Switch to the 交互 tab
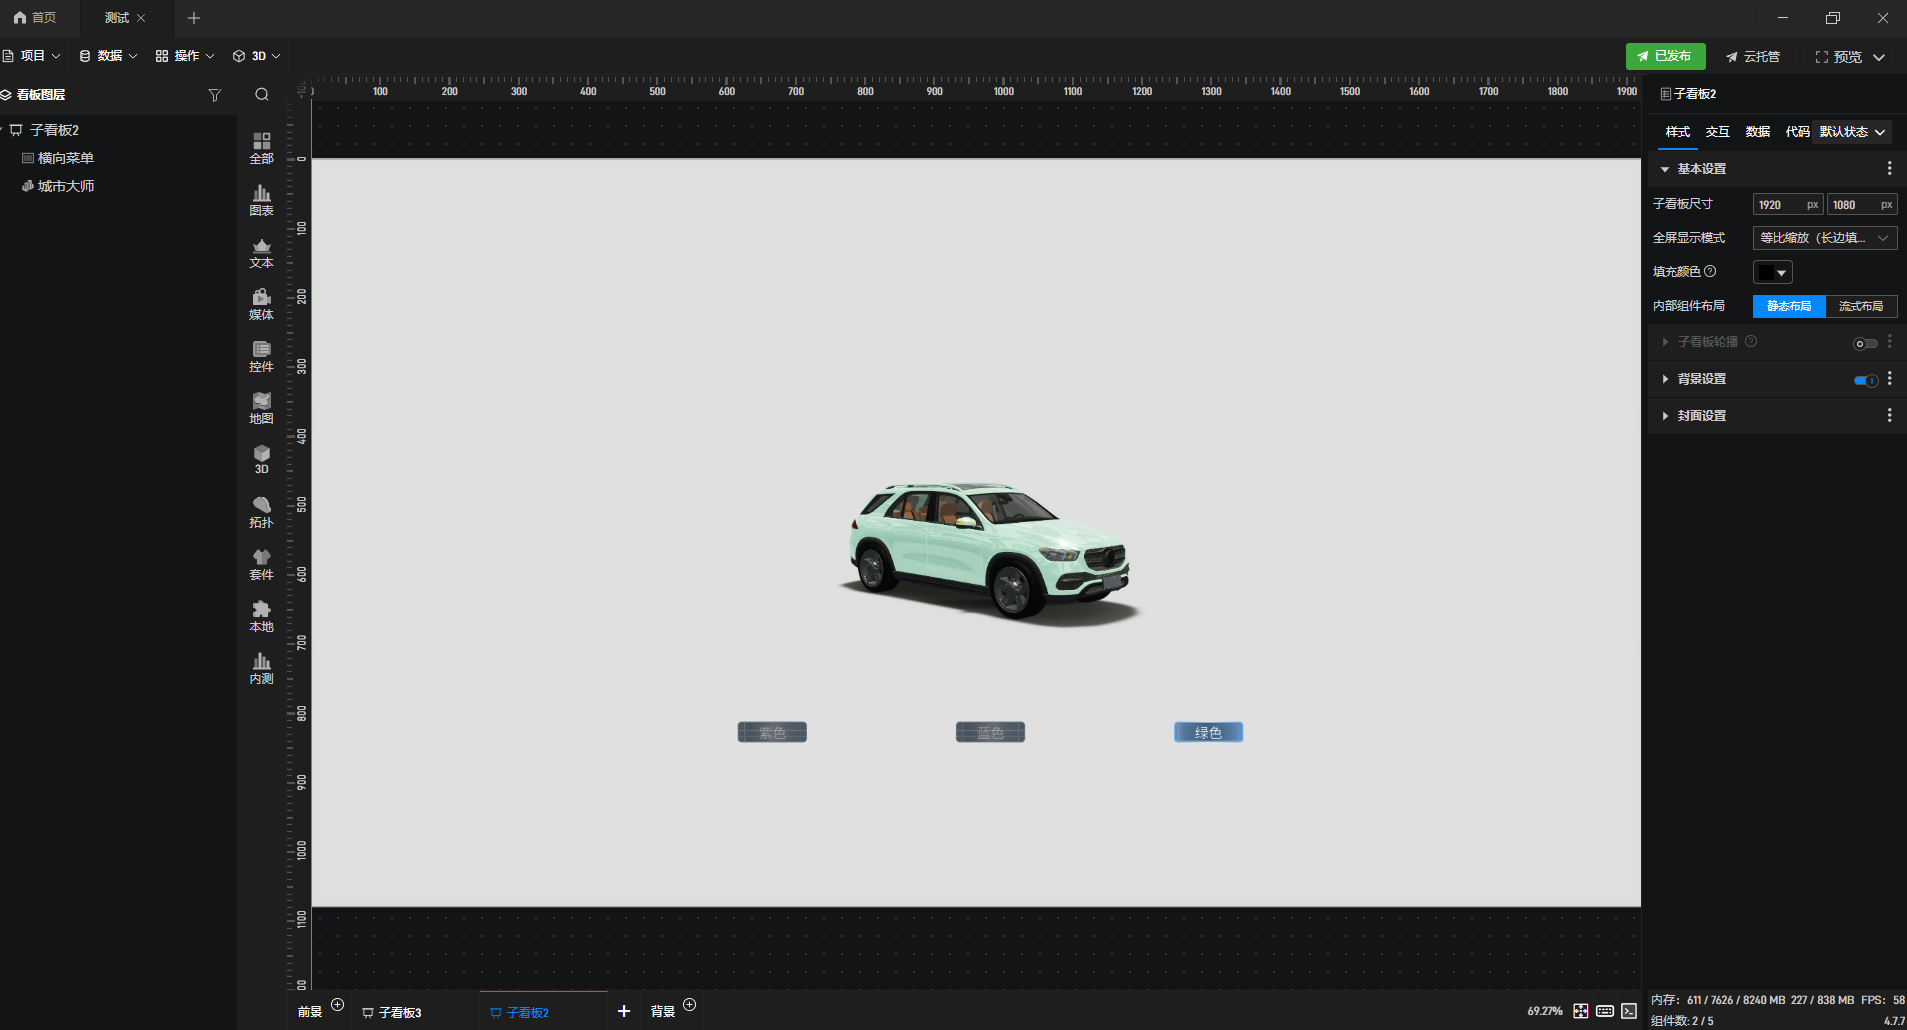 coord(1718,132)
